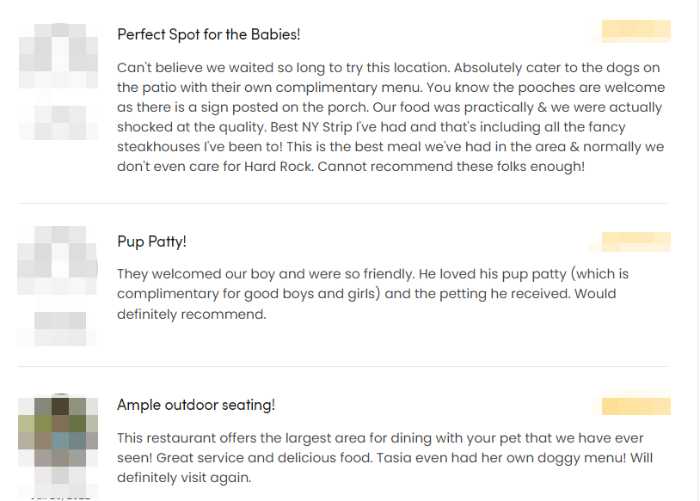Open the colorful avatar of third reviewer

coord(58,430)
